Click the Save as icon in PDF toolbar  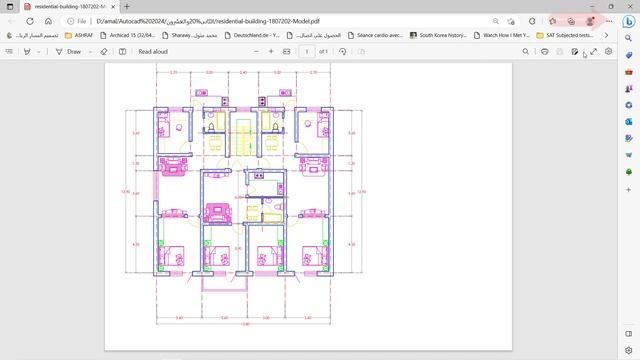click(x=575, y=51)
